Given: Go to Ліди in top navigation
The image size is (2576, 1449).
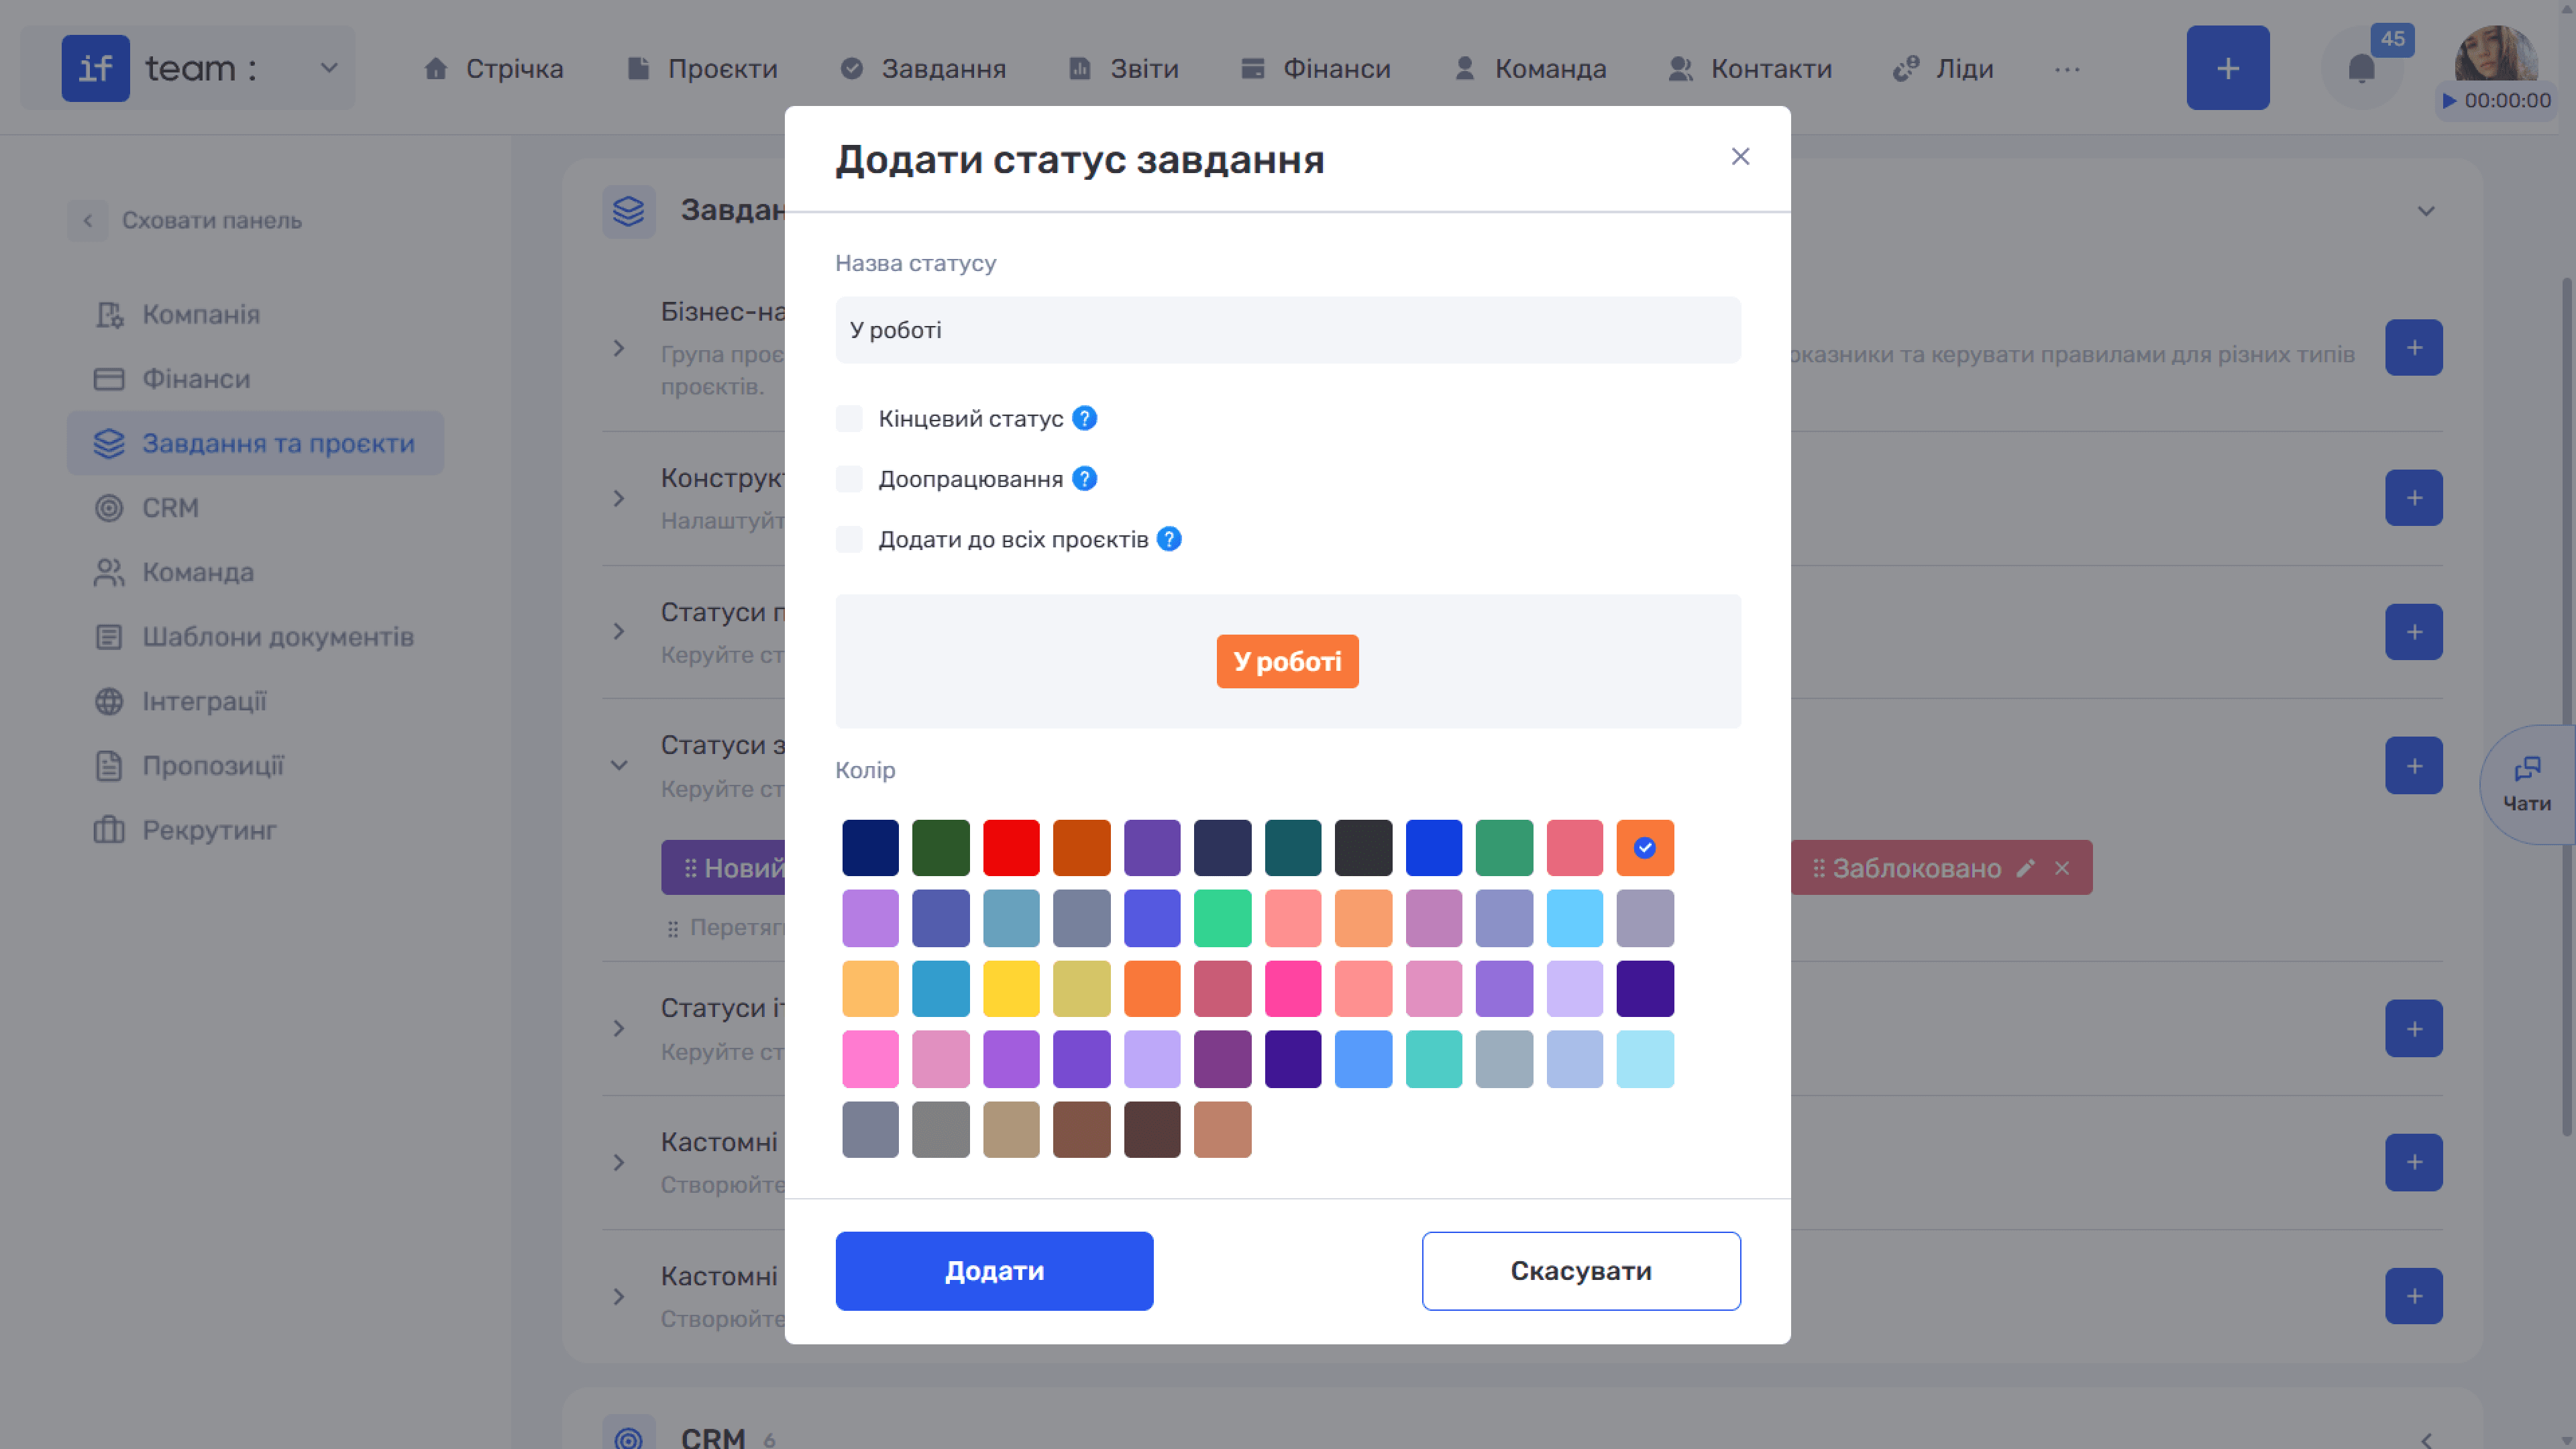Looking at the screenshot, I should pos(1943,68).
